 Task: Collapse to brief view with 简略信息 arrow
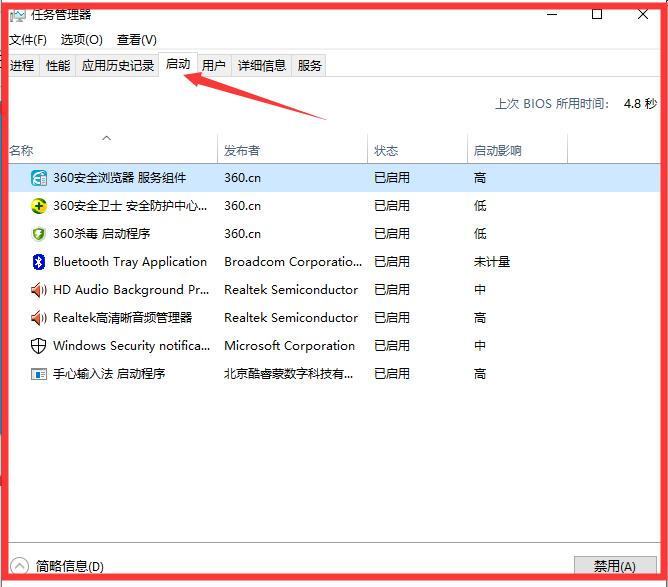click(x=19, y=566)
